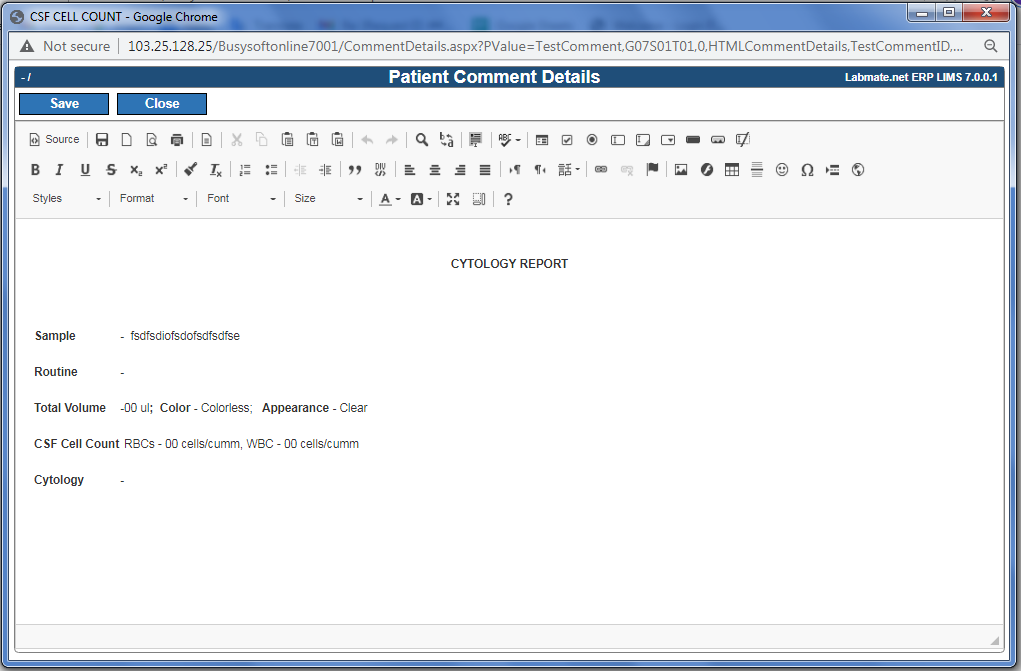Insert a form Button element

click(693, 139)
